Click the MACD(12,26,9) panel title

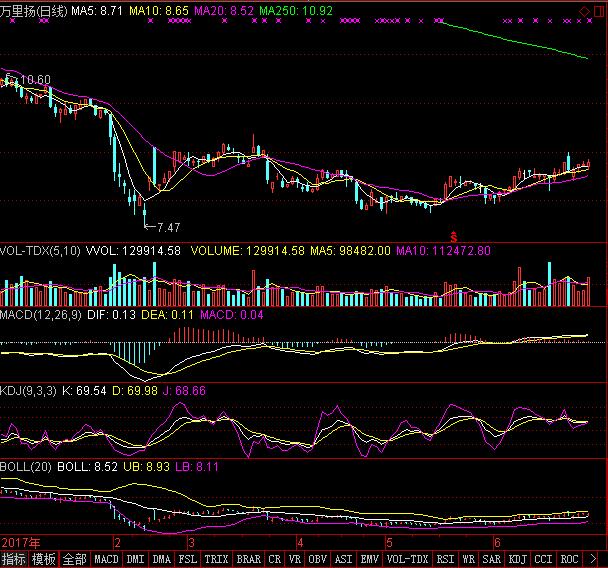point(41,315)
